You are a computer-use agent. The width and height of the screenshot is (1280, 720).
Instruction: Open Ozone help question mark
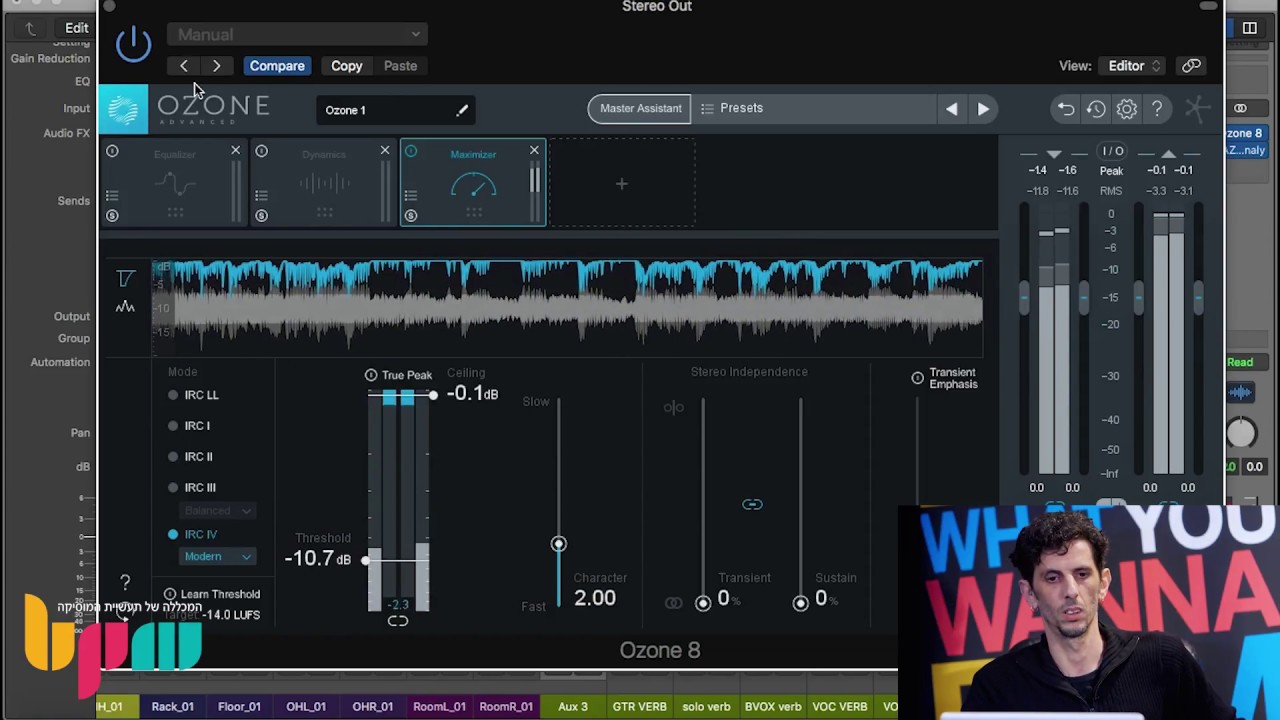1157,109
